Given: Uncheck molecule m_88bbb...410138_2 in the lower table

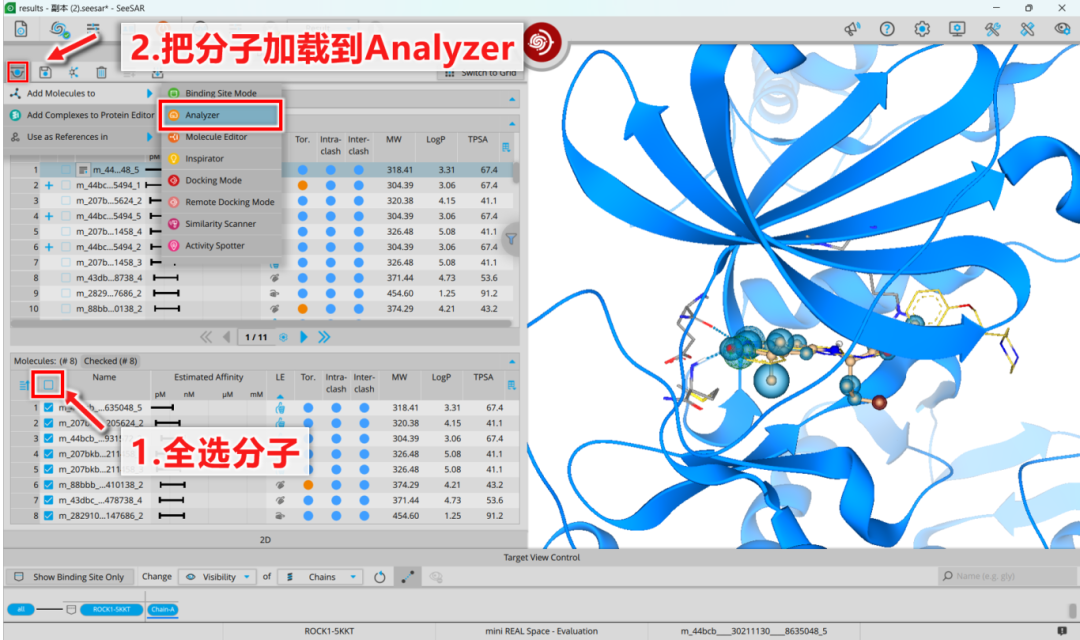Looking at the screenshot, I should point(48,485).
